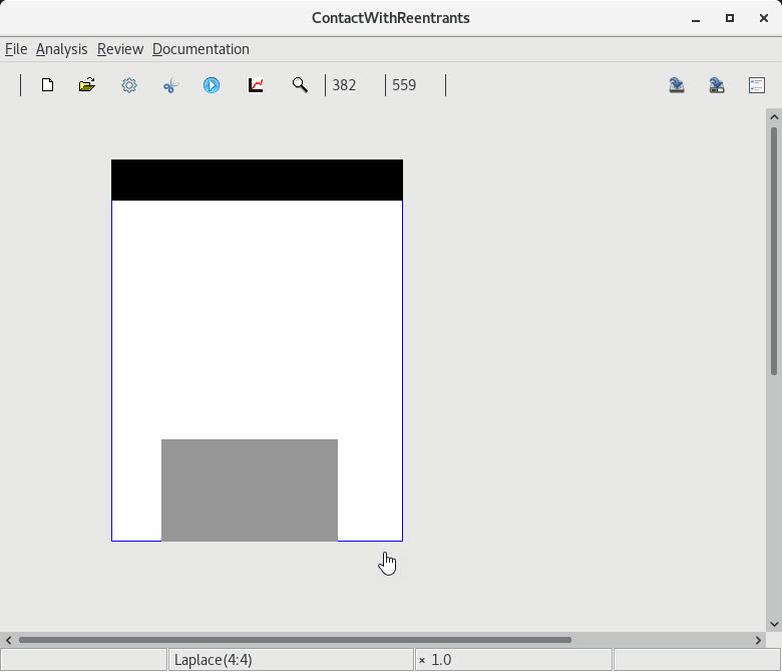Select the magnifier zoom tool
The image size is (782, 672).
pos(299,85)
